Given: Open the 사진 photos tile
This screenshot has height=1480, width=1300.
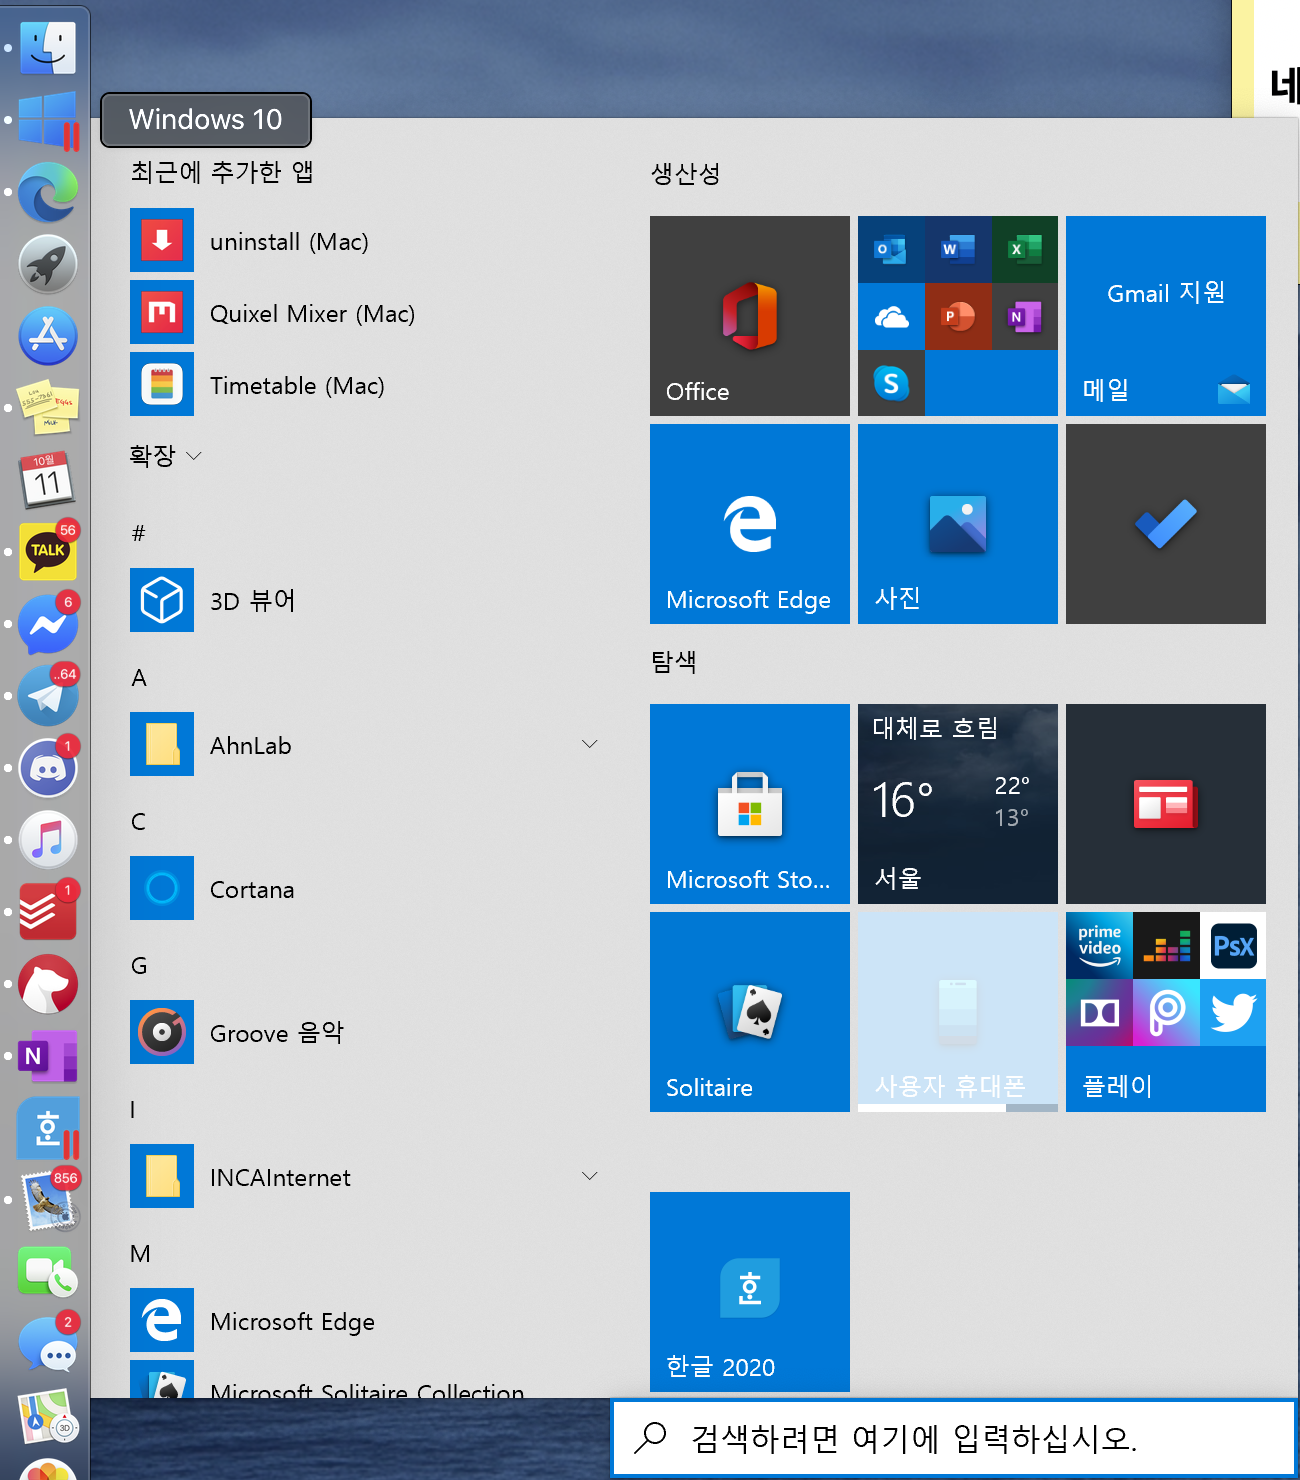Looking at the screenshot, I should tap(958, 524).
